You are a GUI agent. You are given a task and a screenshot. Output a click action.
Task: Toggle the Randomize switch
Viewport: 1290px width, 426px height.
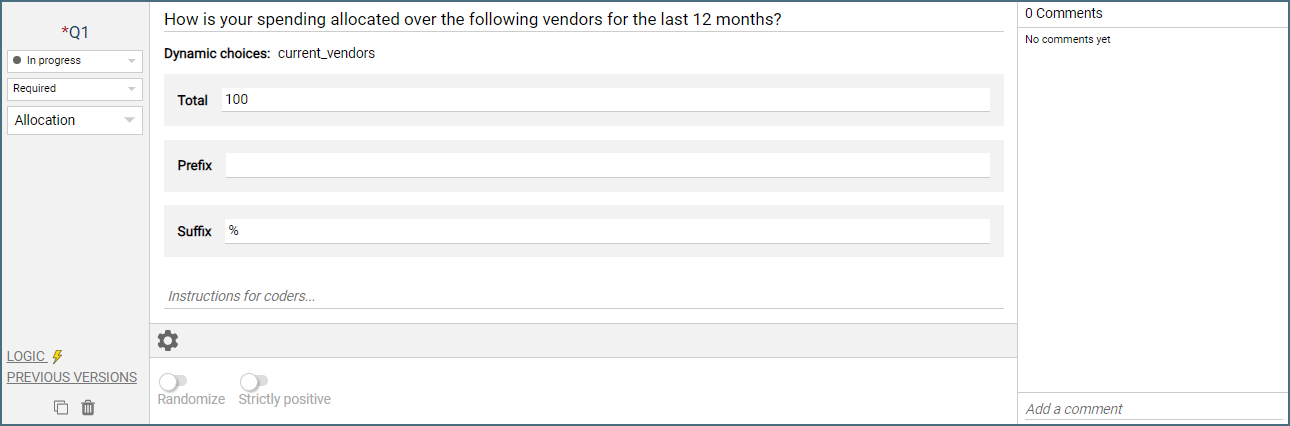pos(173,381)
